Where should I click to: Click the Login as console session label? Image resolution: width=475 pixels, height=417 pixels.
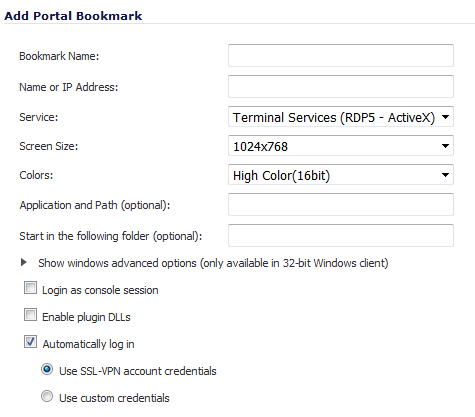click(x=100, y=290)
